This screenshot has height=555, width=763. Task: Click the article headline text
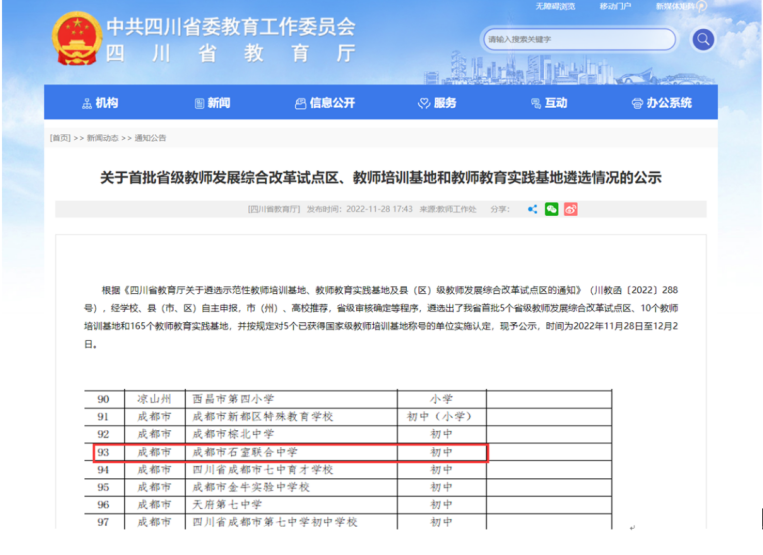381,178
